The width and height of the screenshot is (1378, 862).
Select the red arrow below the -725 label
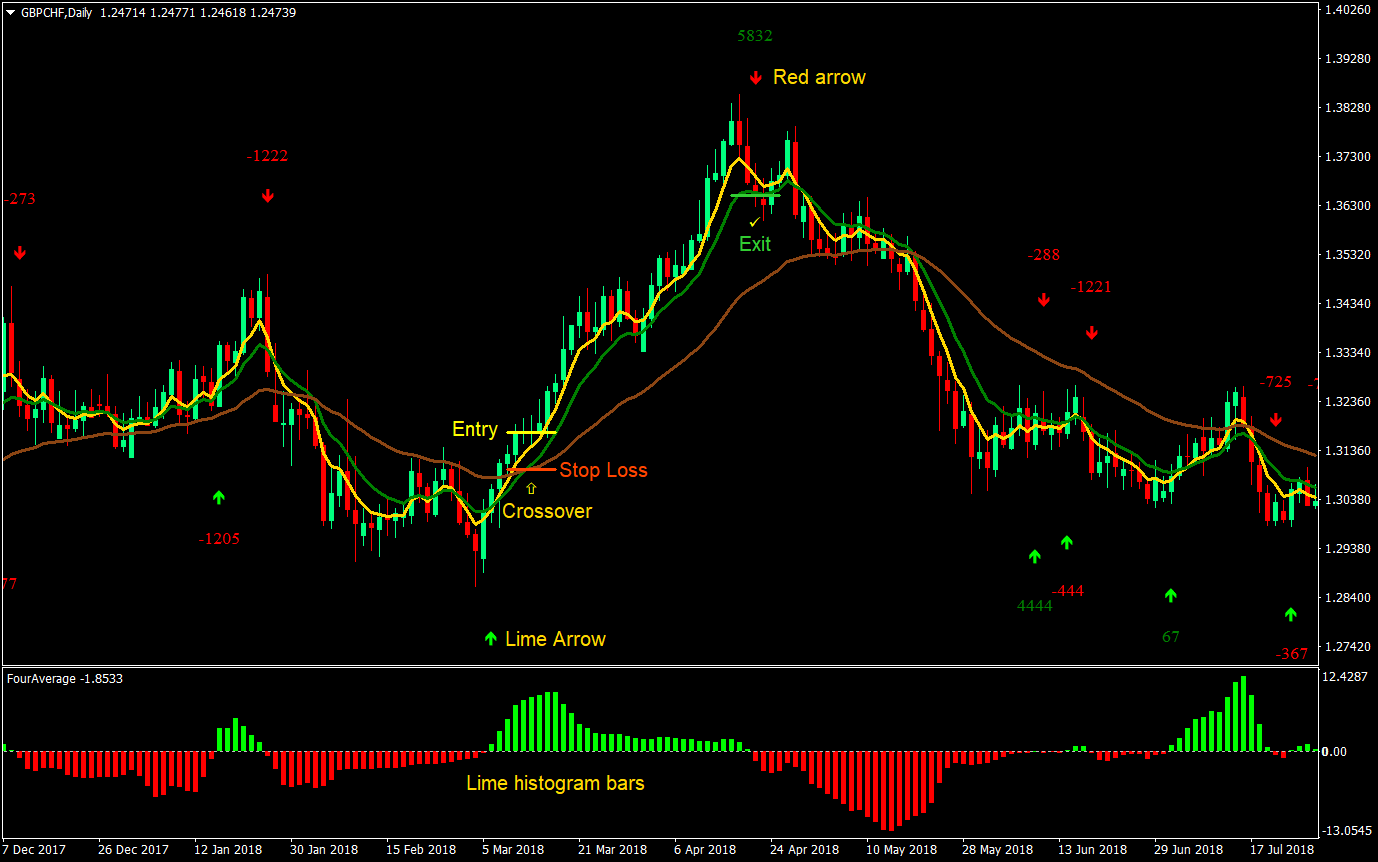(1277, 420)
